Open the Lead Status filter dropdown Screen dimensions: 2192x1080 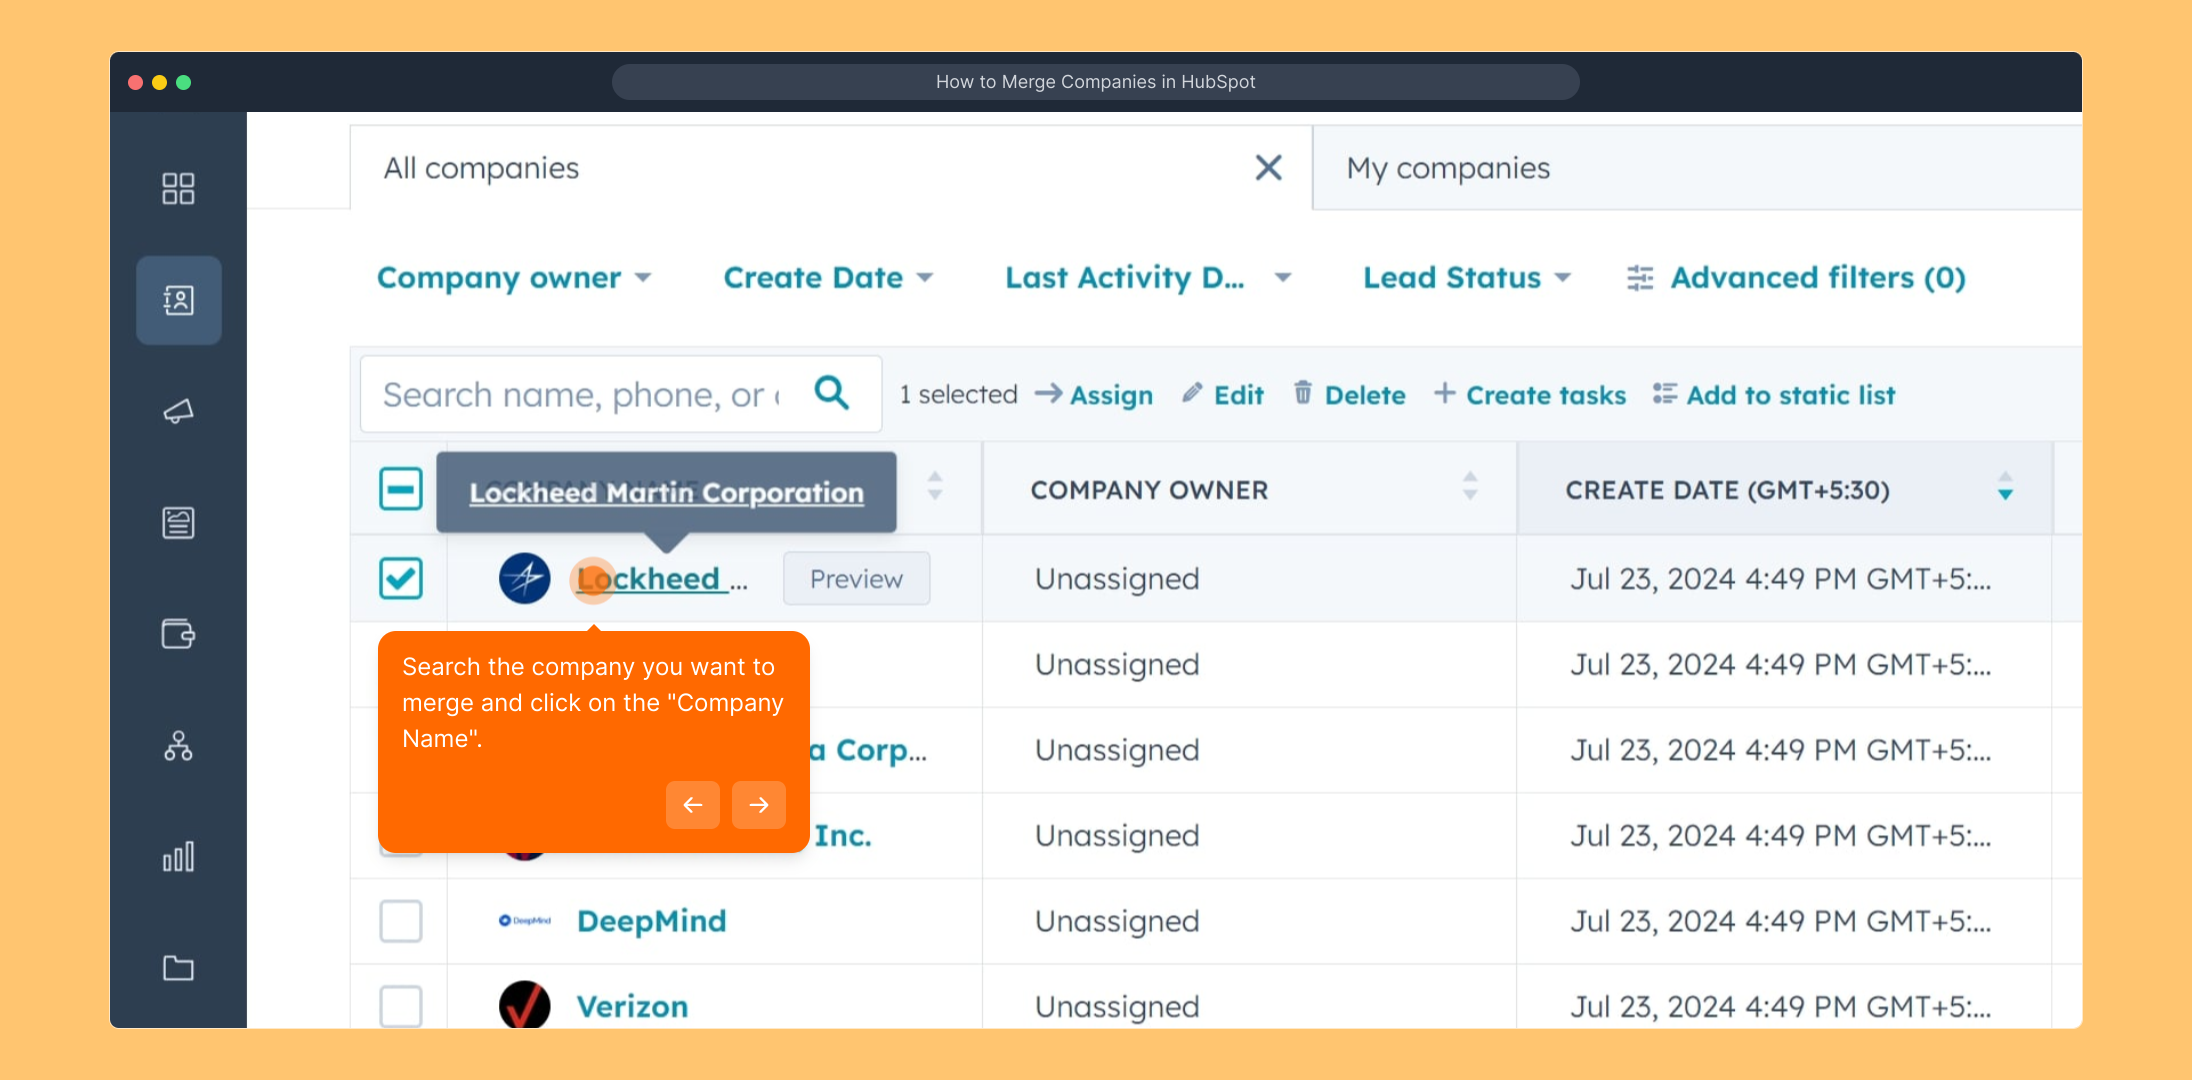(x=1467, y=278)
